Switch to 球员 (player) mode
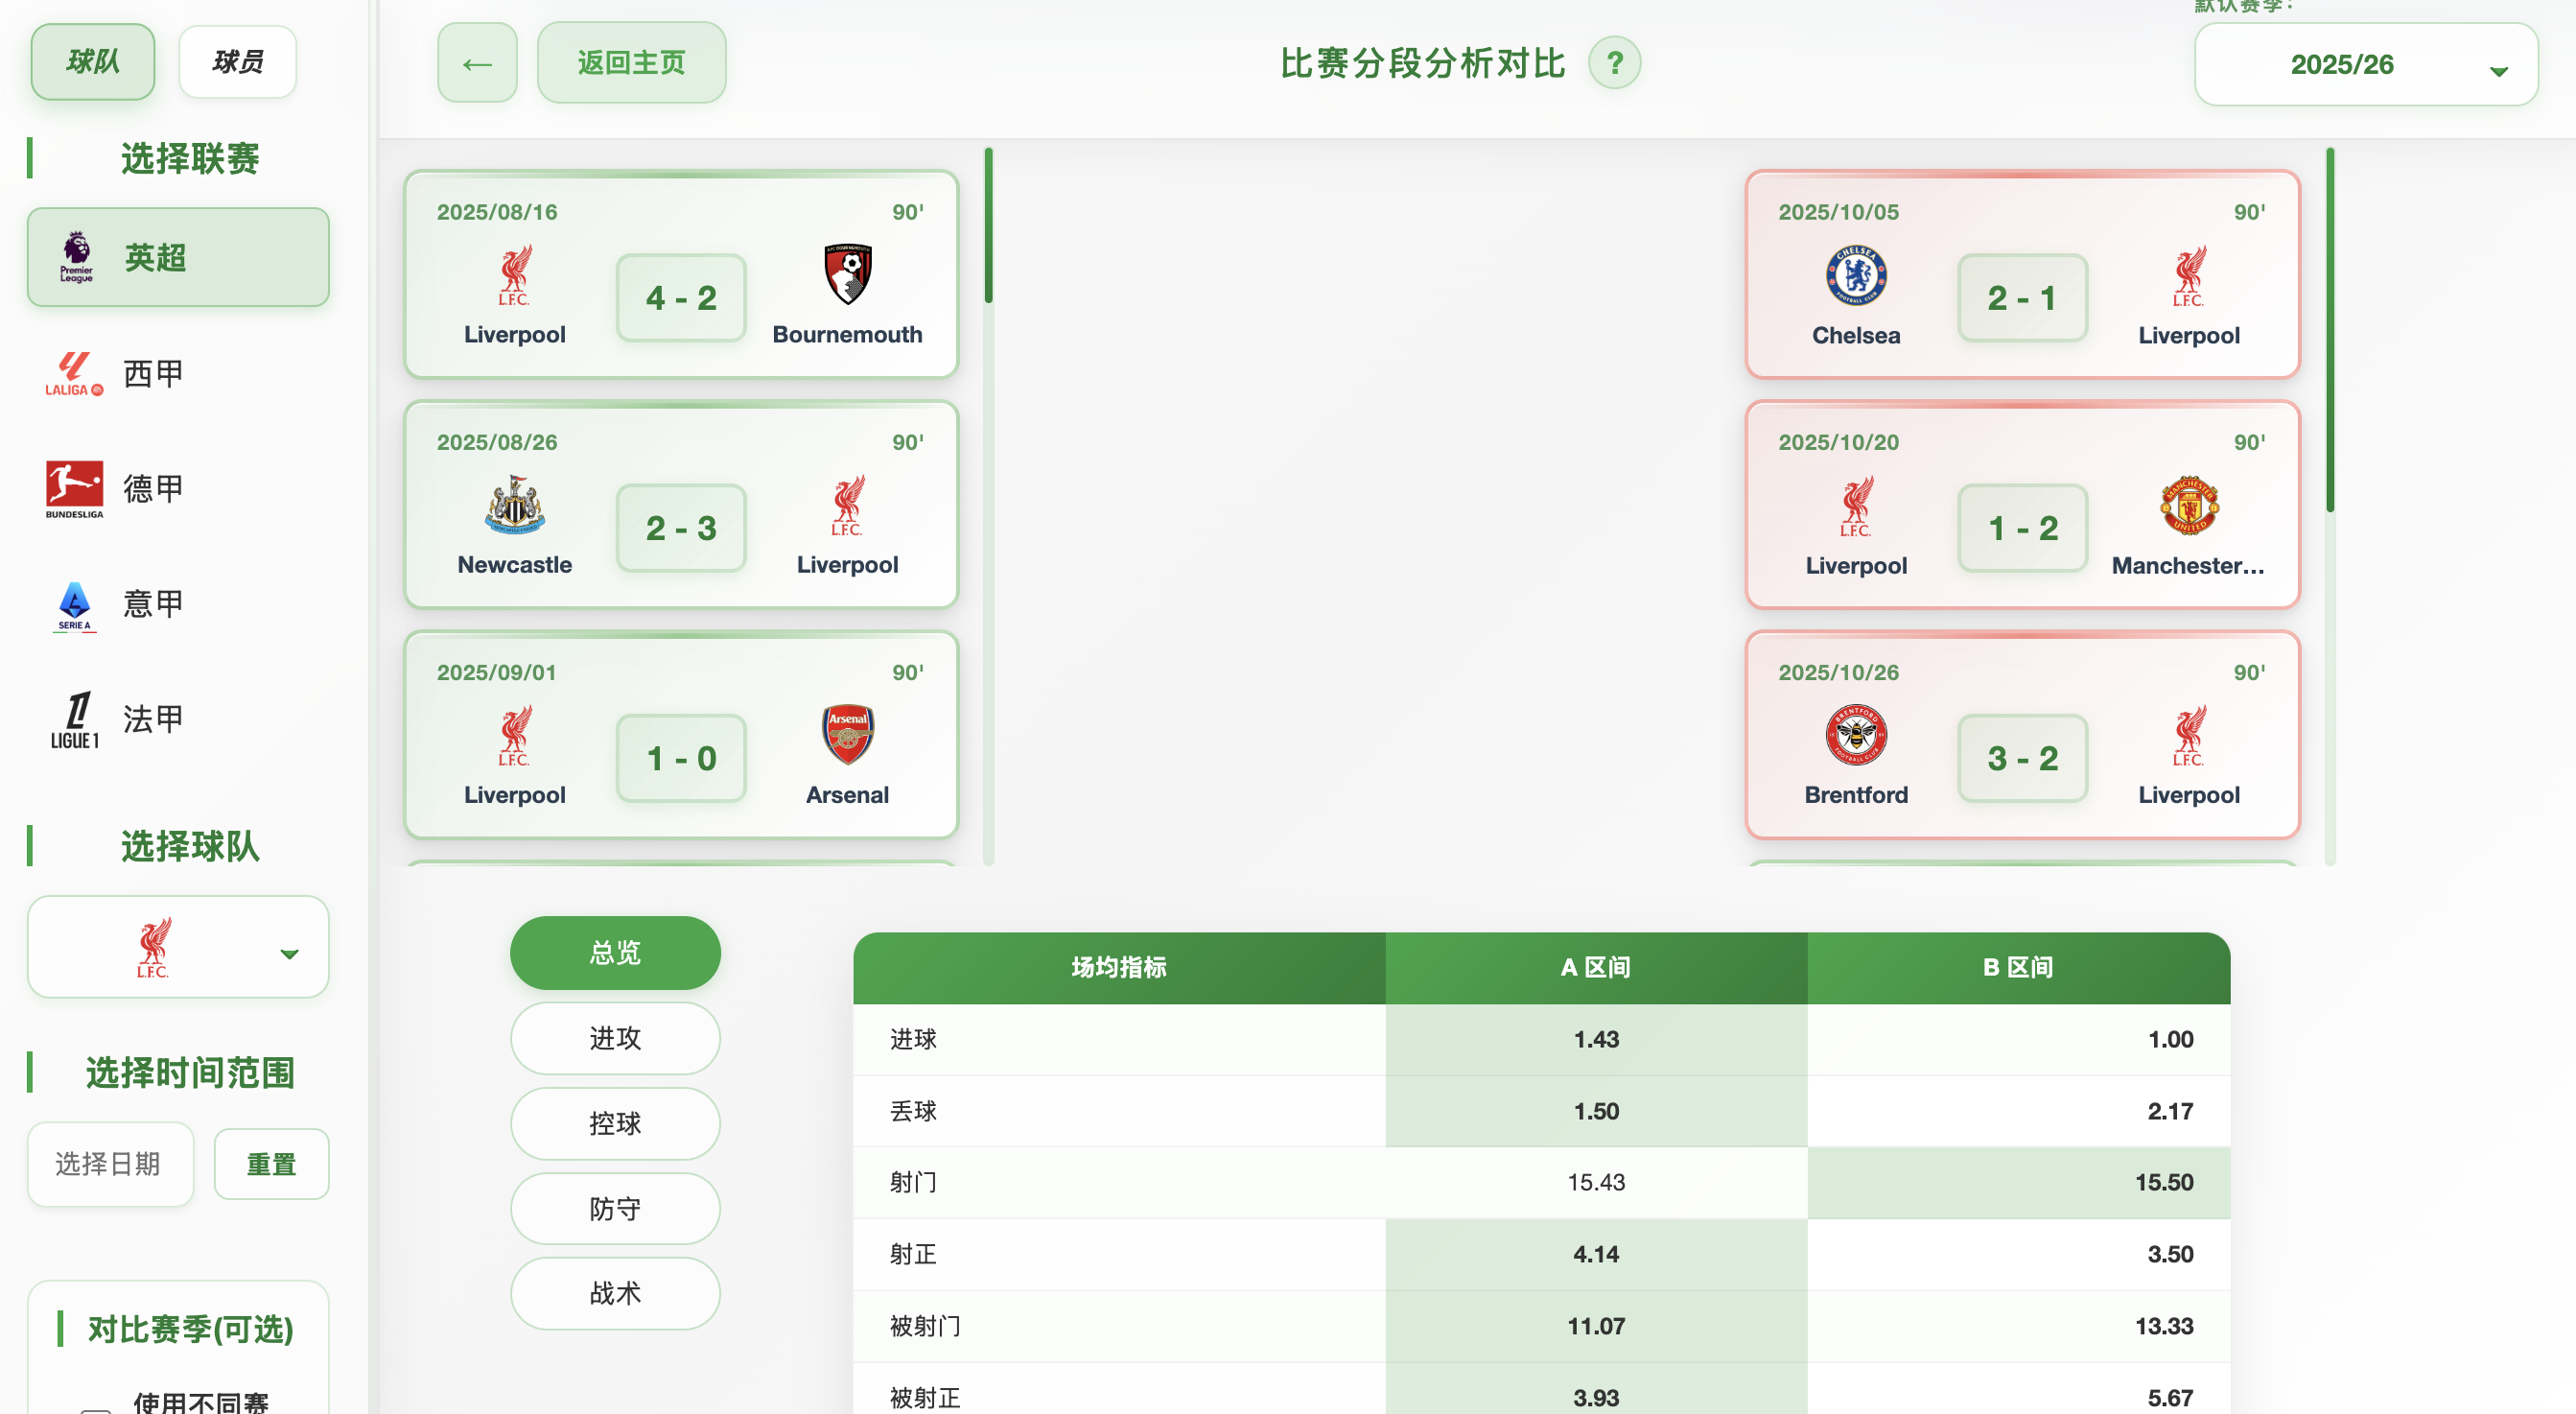Screen dimensions: 2576x1414 tap(237, 62)
